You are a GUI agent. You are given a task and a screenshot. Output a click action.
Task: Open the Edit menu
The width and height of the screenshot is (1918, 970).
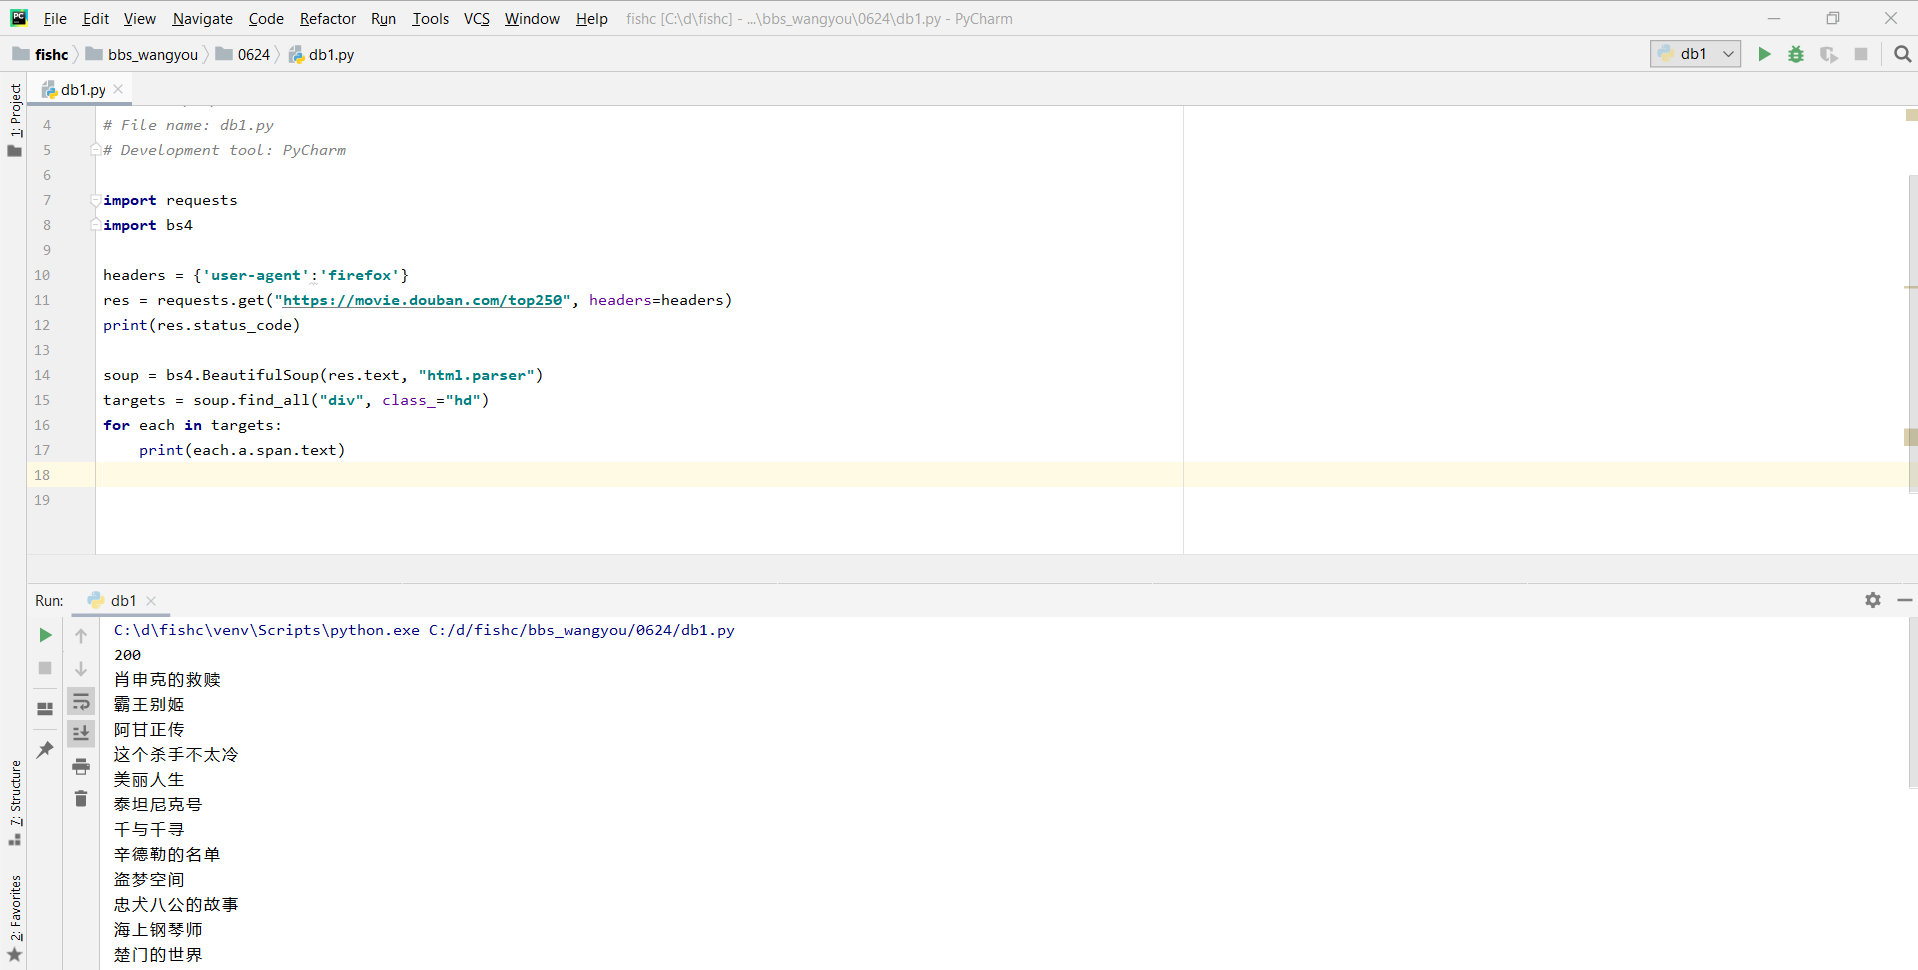coord(96,18)
